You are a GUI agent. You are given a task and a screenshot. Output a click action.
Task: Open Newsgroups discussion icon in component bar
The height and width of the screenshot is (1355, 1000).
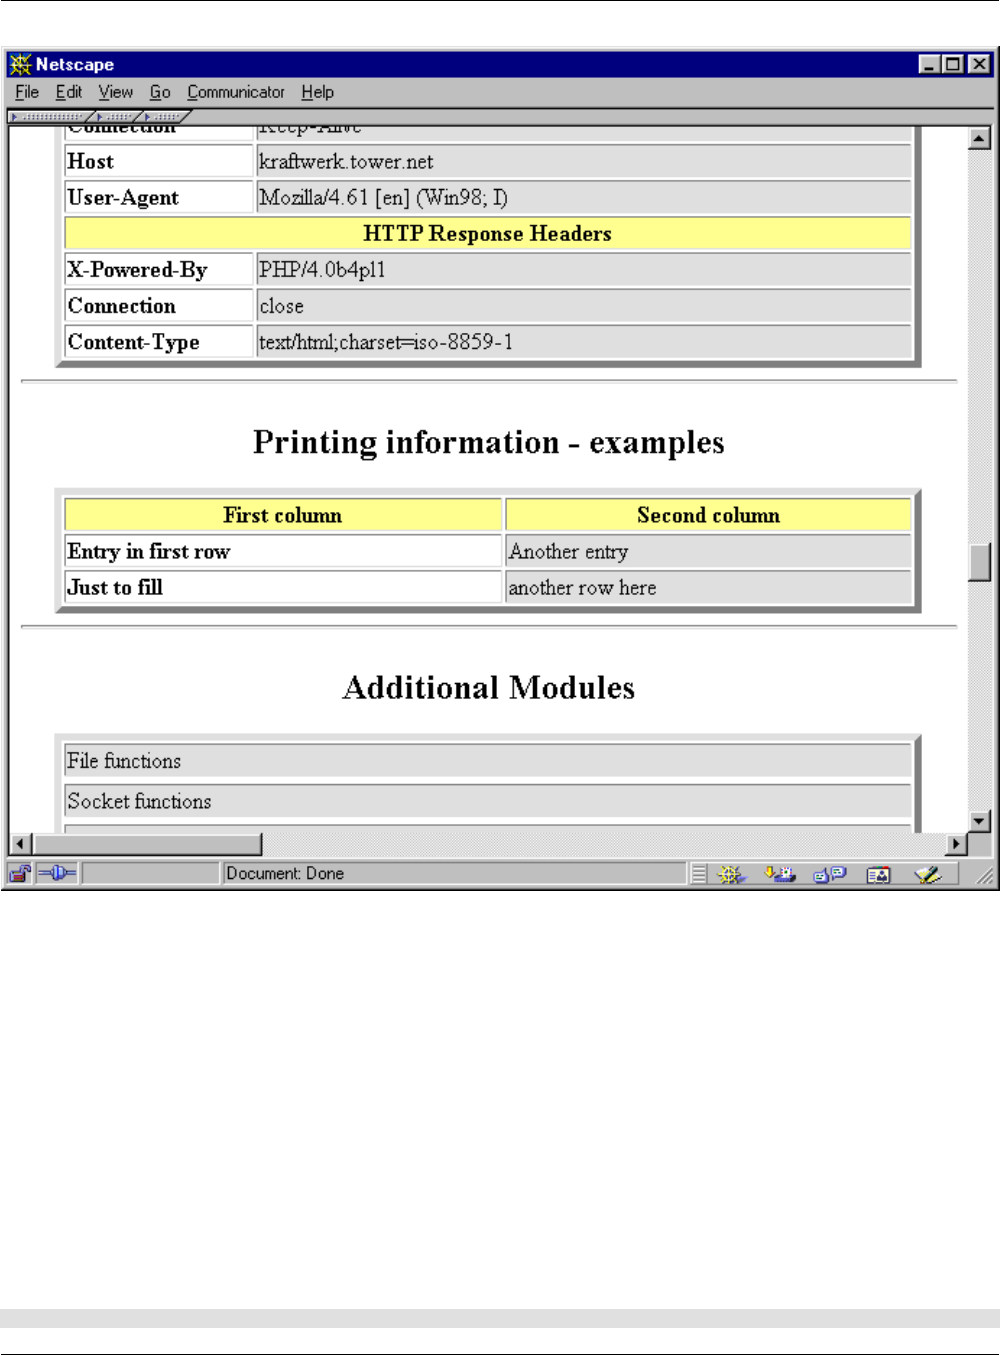[x=830, y=875]
